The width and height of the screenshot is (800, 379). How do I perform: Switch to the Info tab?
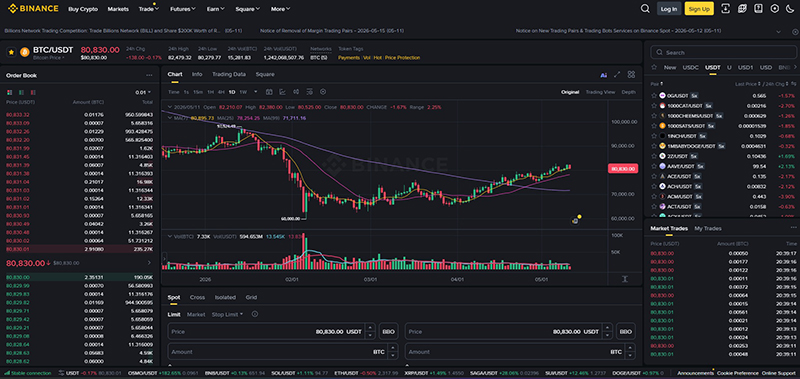click(x=197, y=74)
